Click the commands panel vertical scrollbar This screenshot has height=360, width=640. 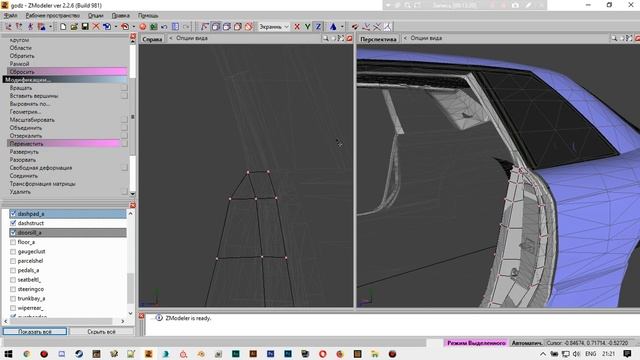(x=133, y=118)
